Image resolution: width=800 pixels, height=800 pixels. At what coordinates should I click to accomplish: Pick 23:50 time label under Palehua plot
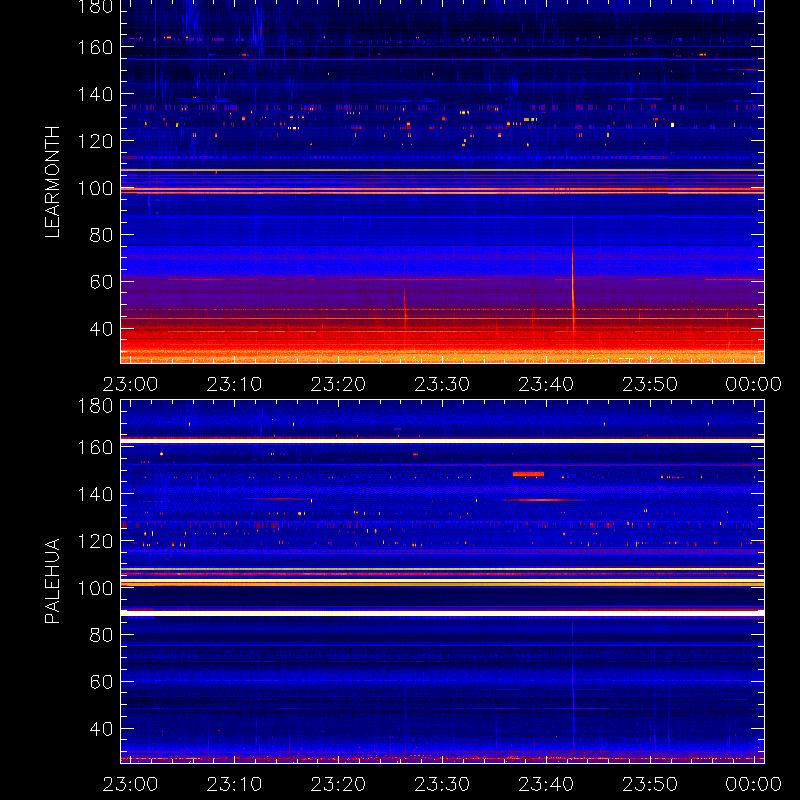pos(650,784)
